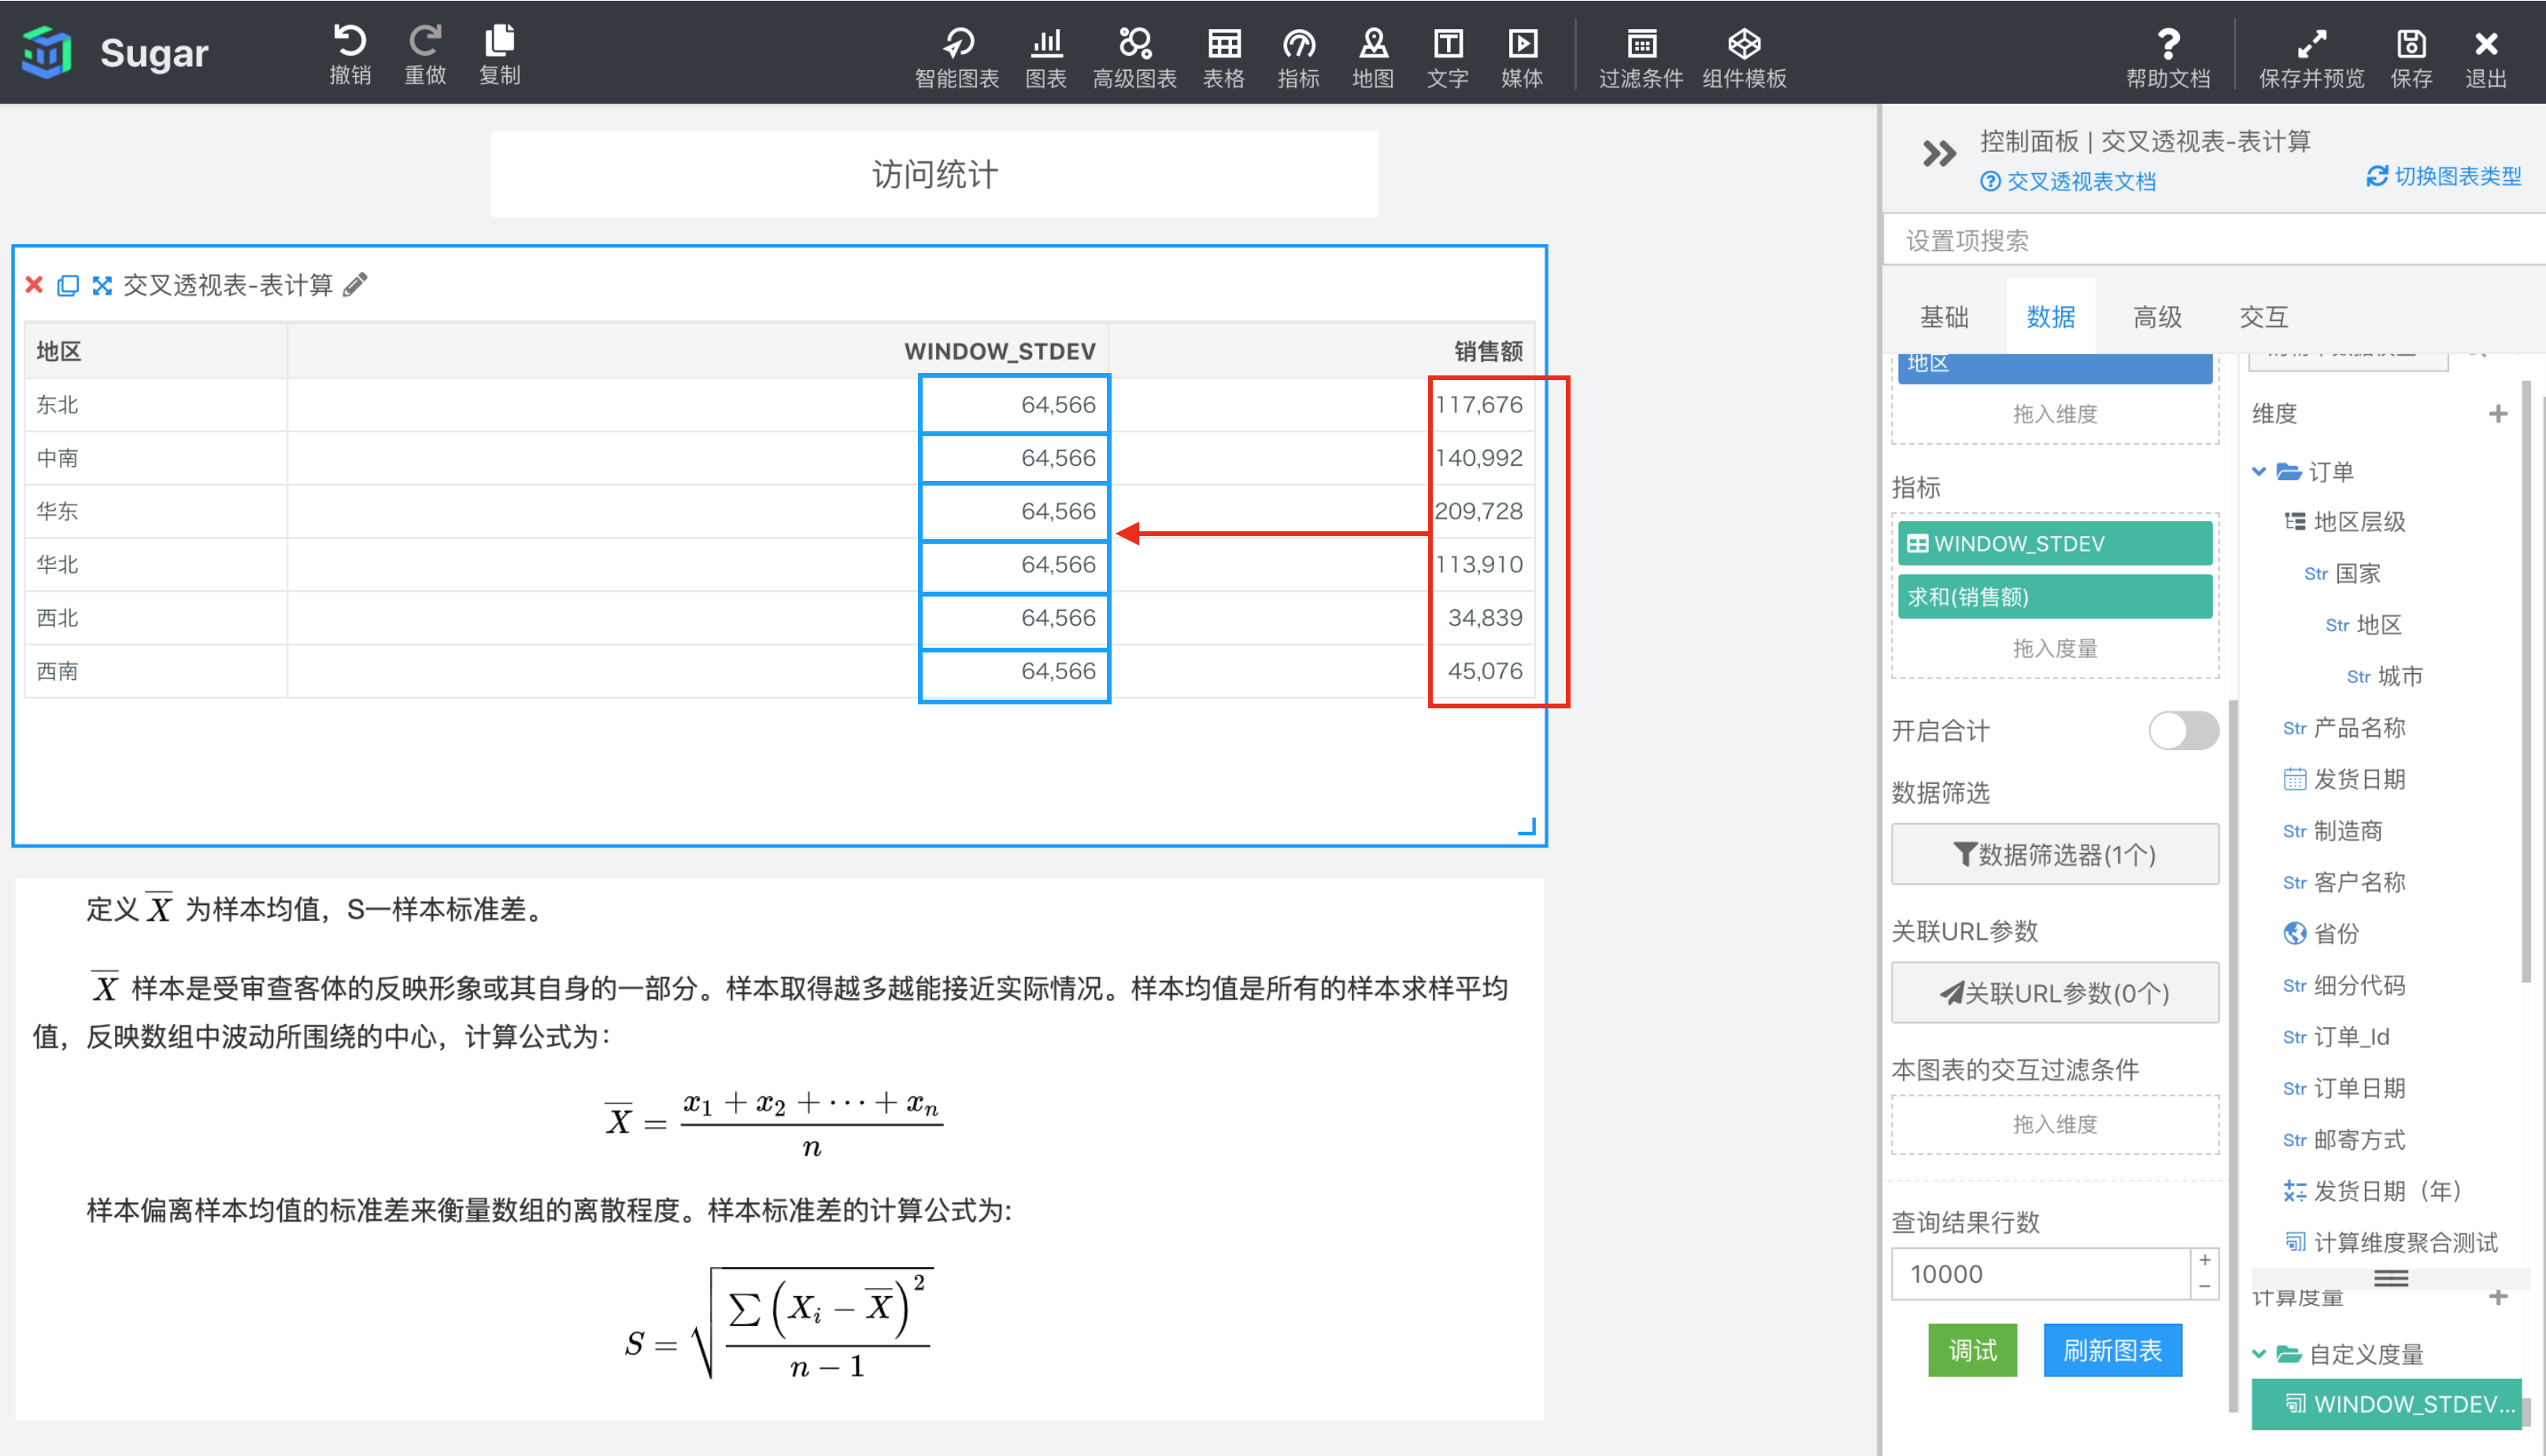
Task: Select 产品名称 dimension field
Action: [2343, 728]
